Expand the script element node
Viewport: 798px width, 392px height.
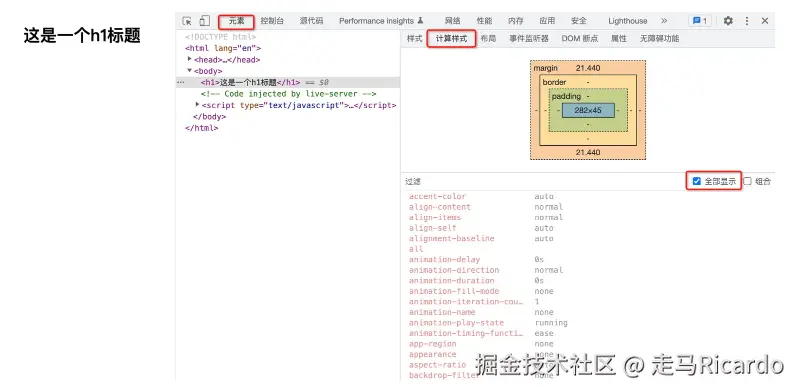point(197,105)
